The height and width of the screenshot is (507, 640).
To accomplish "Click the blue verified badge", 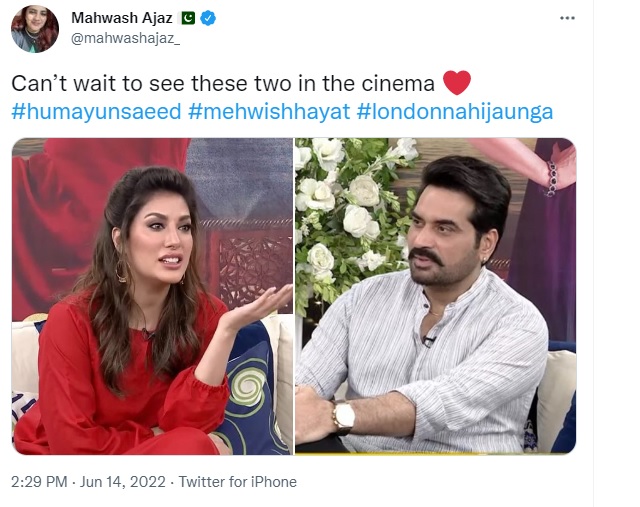I will pos(209,18).
